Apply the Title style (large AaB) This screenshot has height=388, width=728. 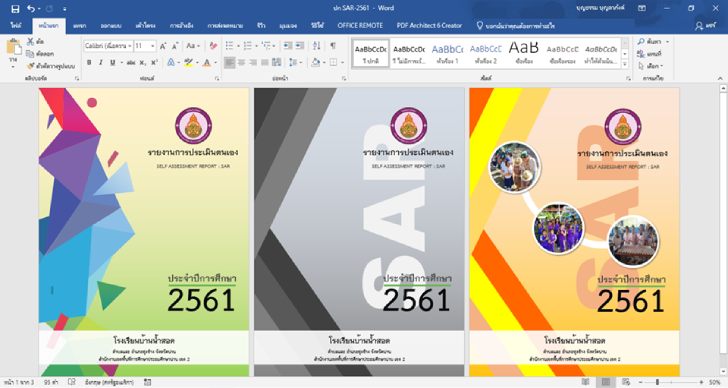click(x=524, y=53)
